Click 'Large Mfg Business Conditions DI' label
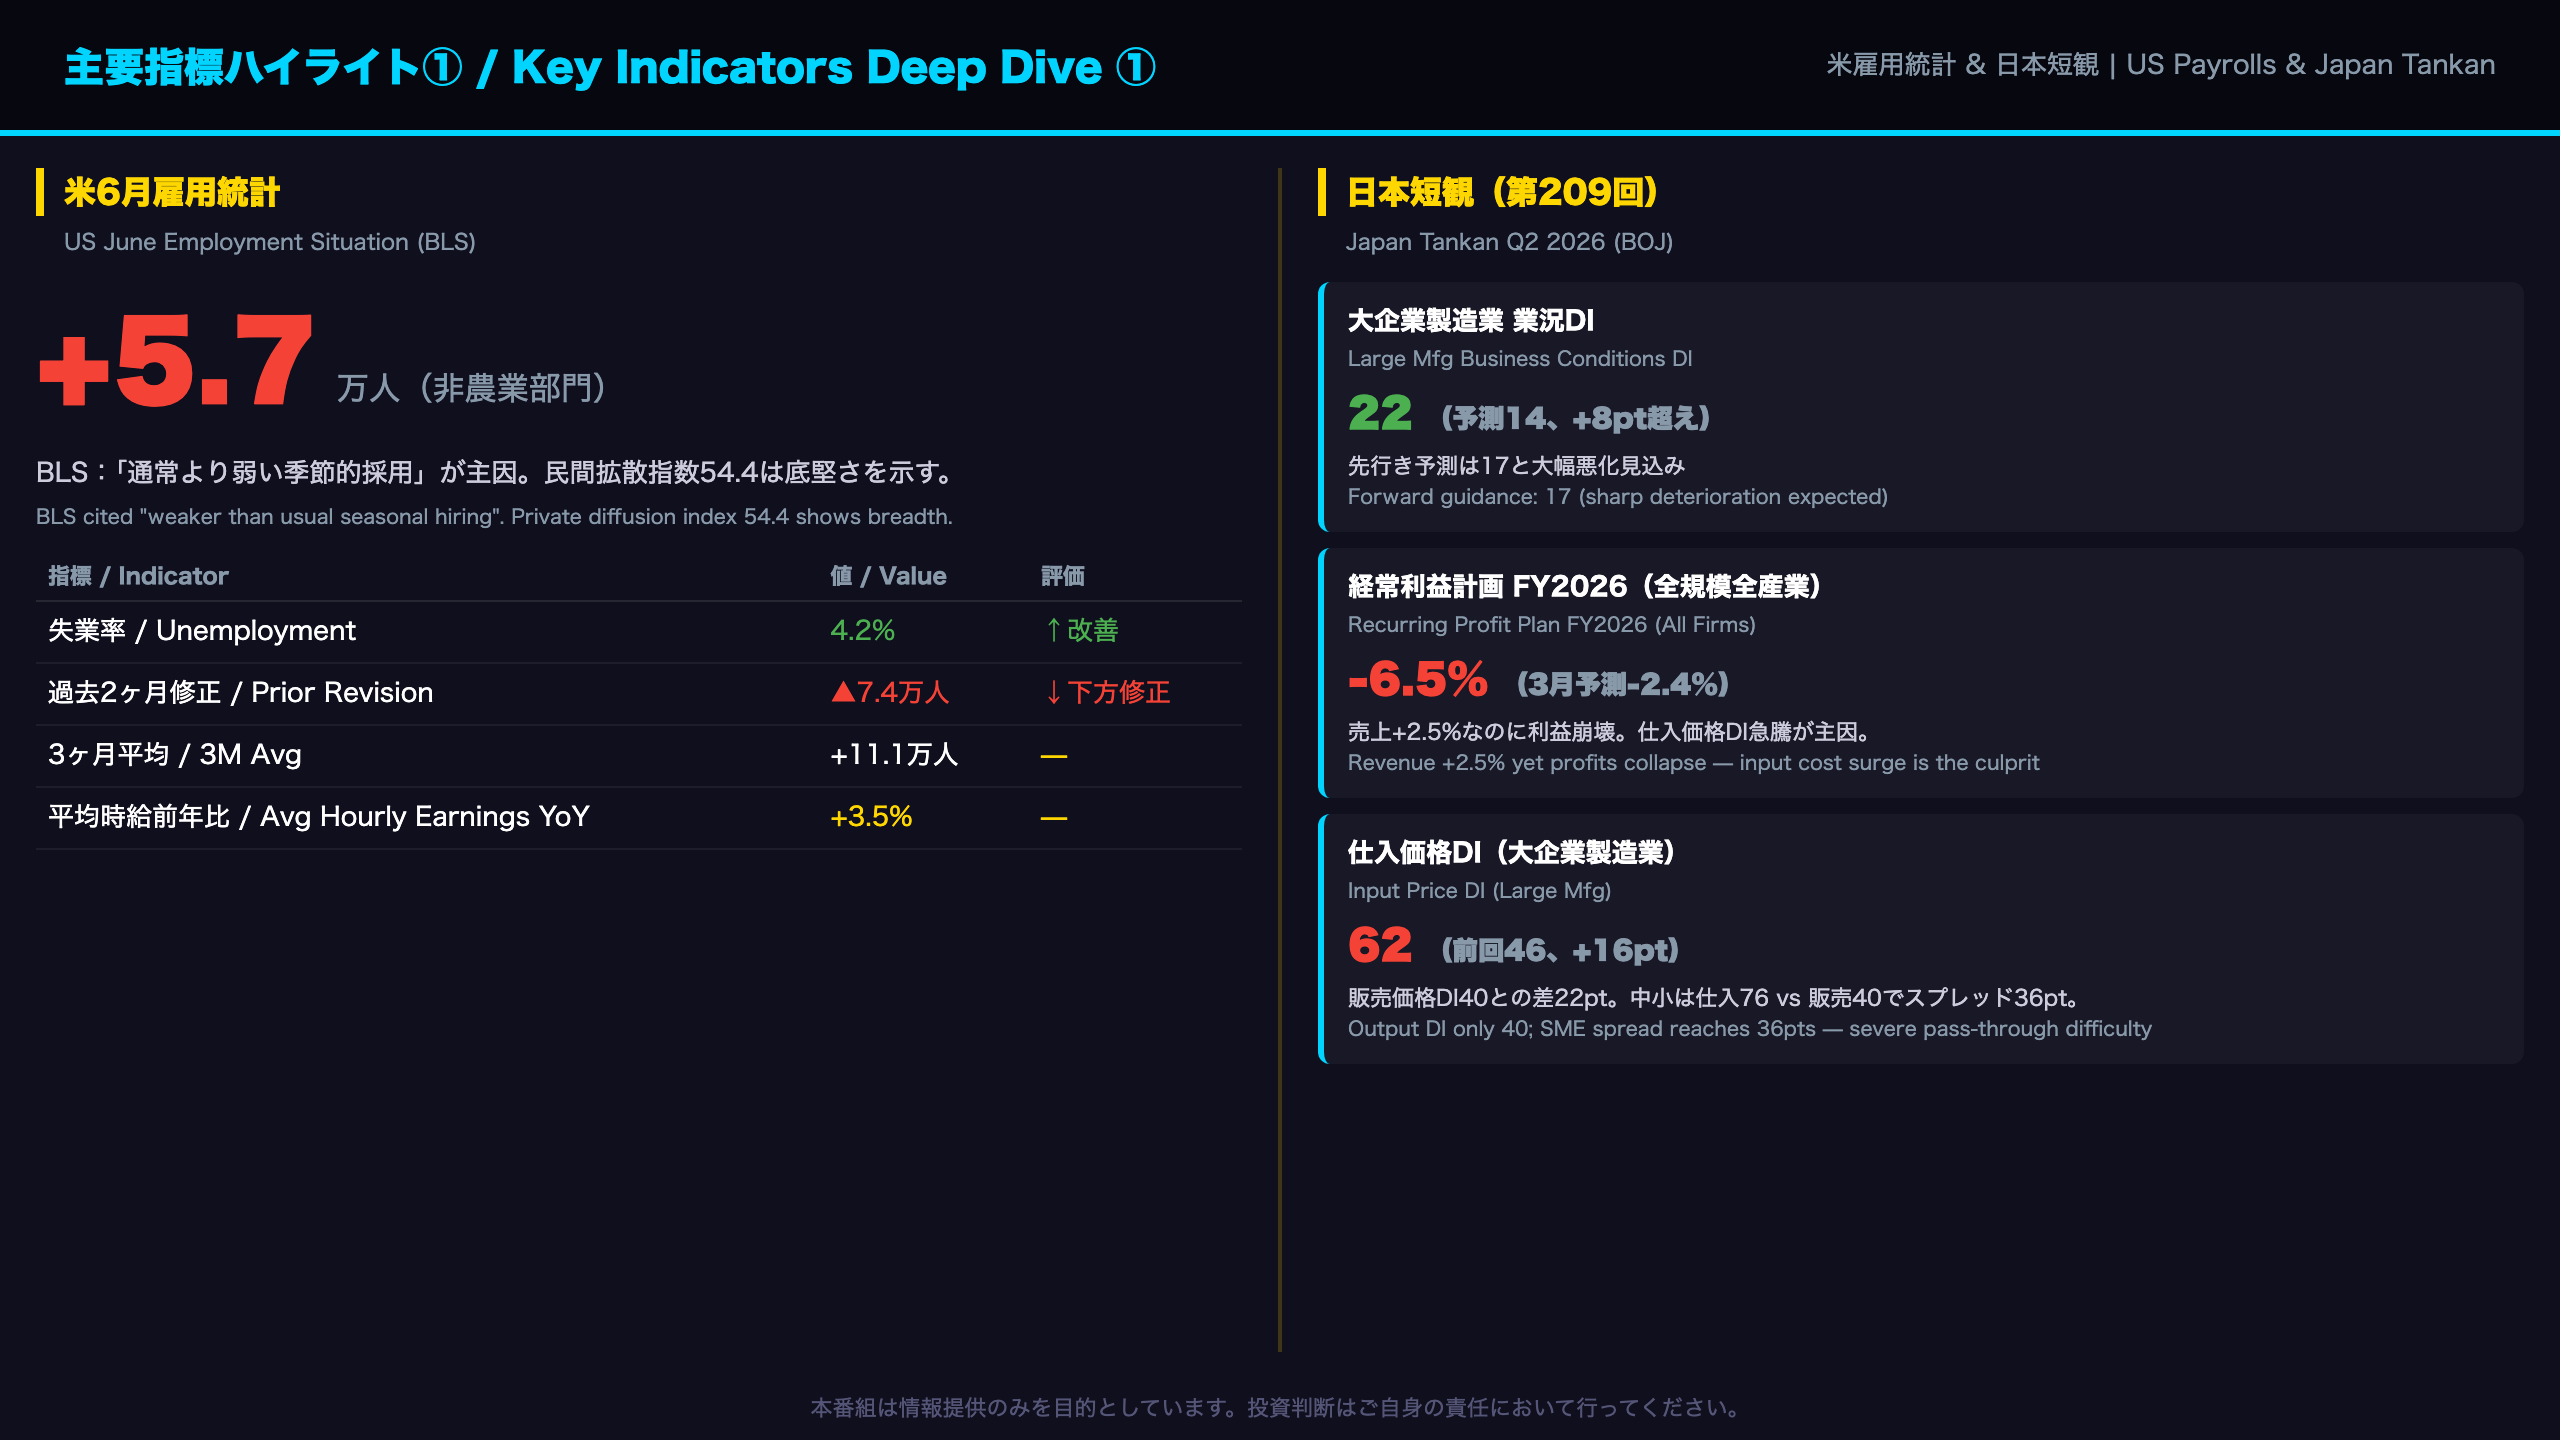This screenshot has height=1440, width=2560. (1520, 359)
